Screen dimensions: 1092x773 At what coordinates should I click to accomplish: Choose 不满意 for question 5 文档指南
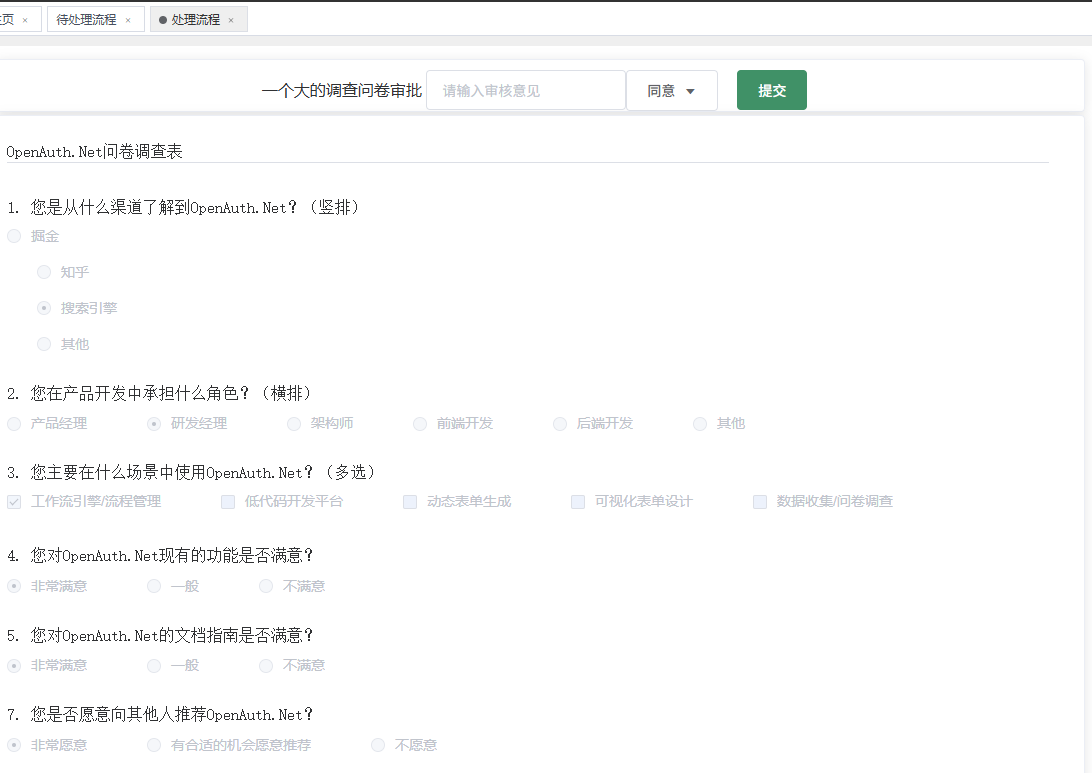point(266,666)
